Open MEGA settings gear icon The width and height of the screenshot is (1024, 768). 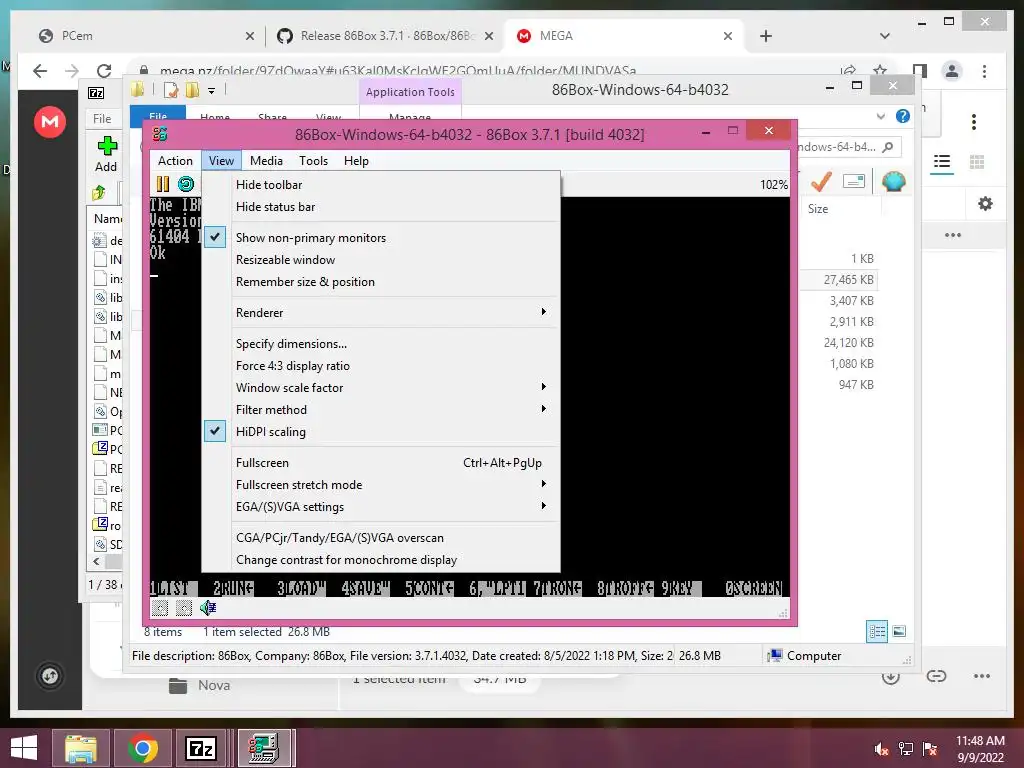point(985,204)
